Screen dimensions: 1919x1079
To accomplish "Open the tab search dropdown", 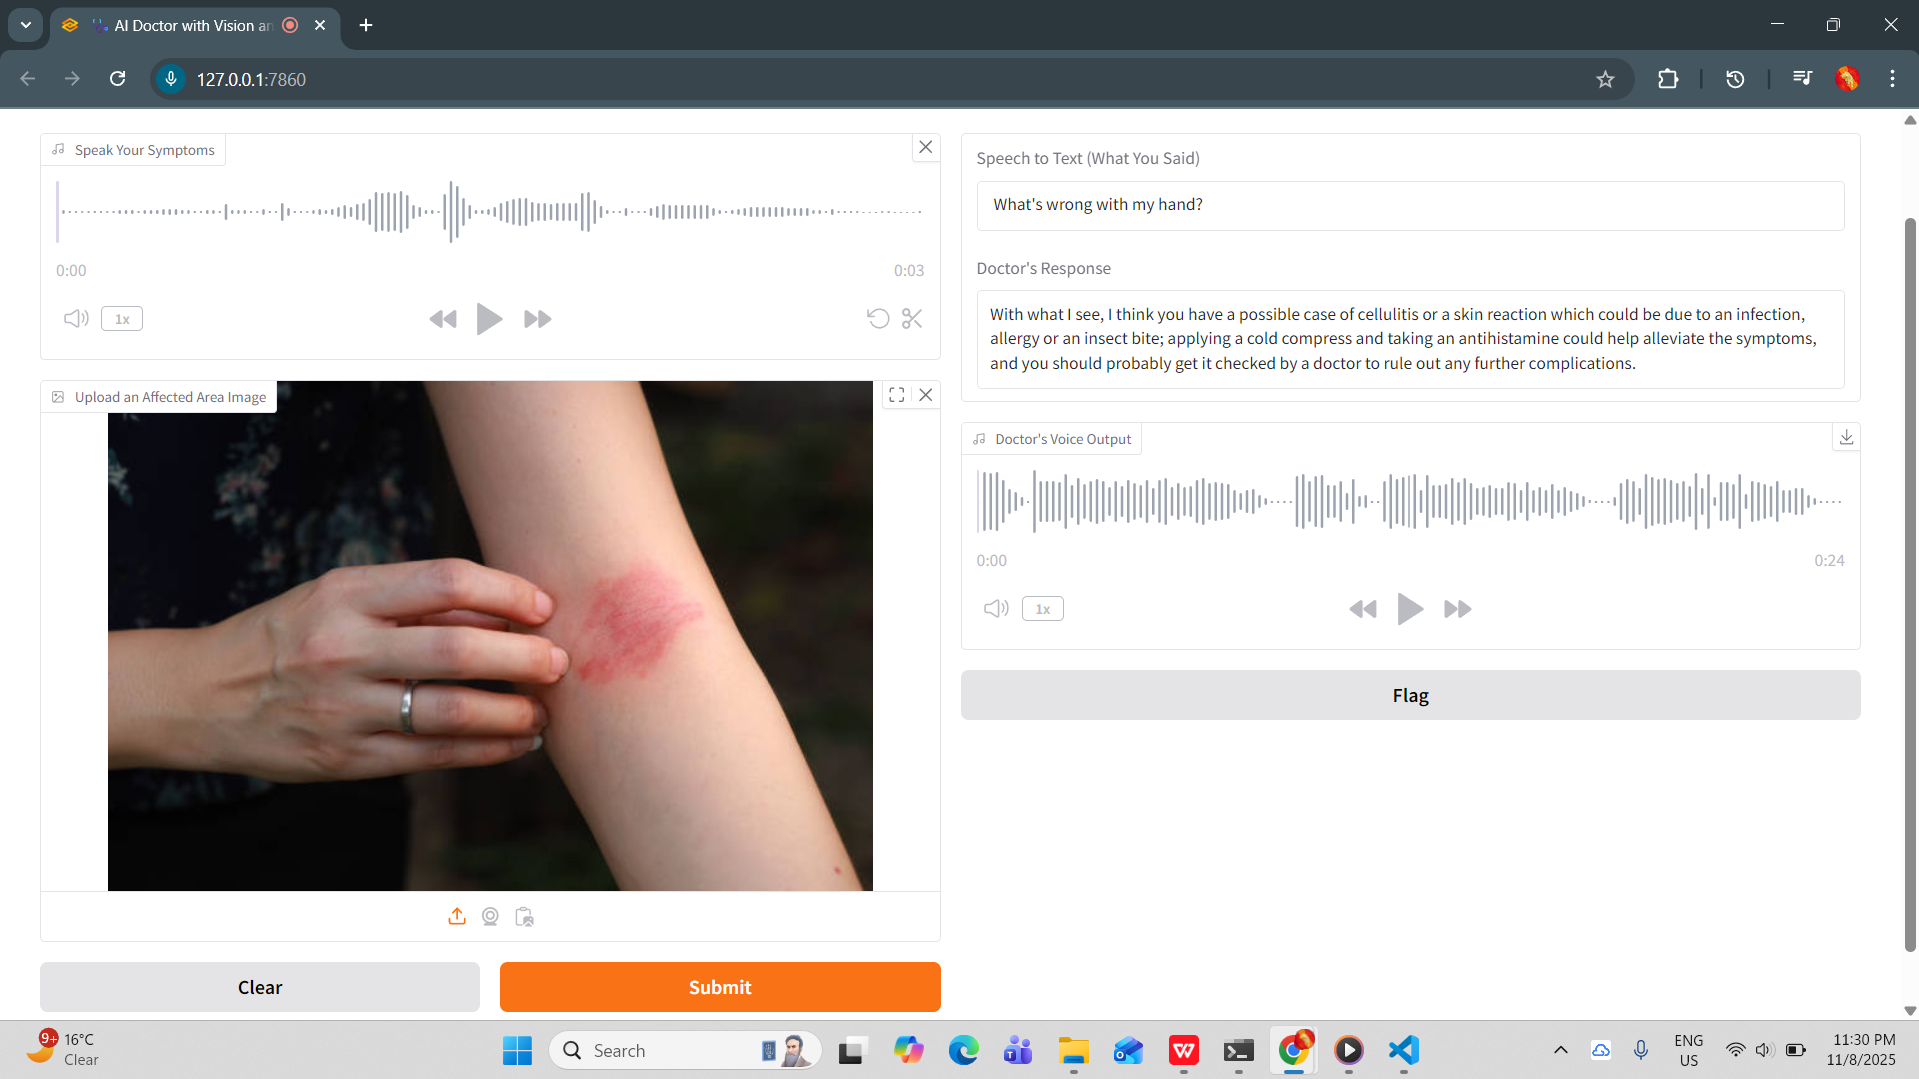I will point(26,25).
